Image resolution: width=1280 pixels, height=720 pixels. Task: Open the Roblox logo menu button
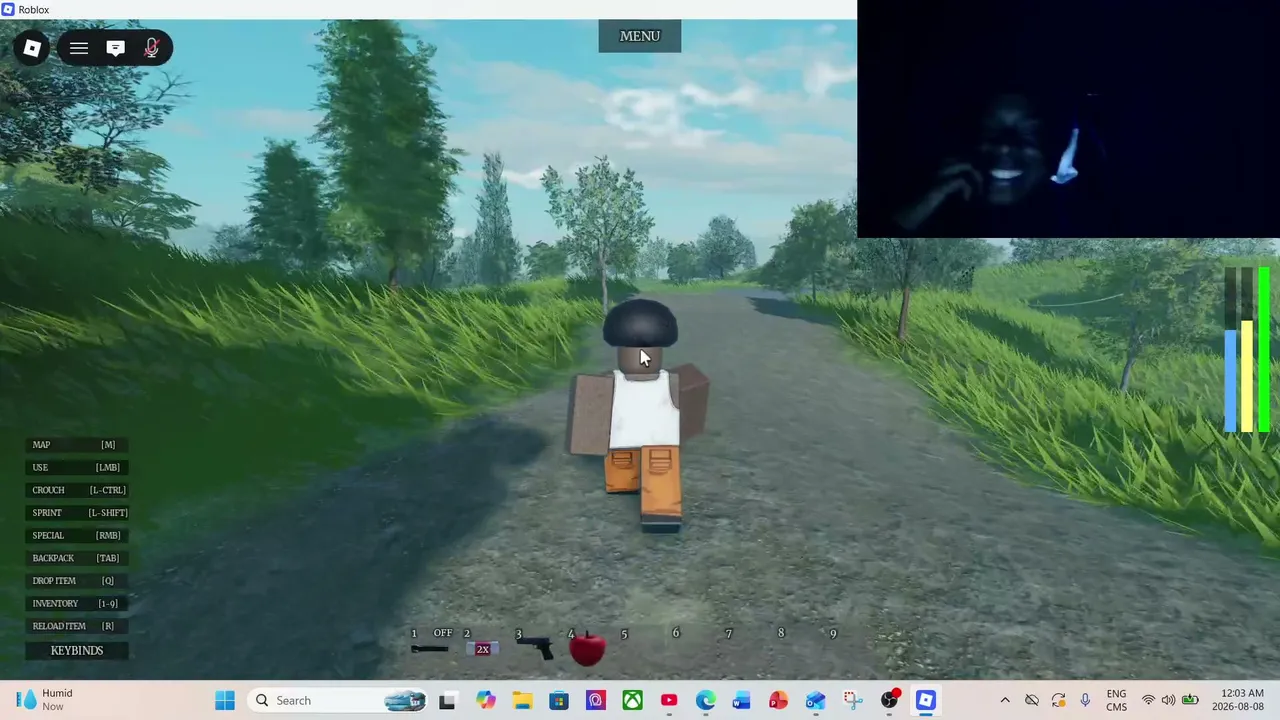click(32, 48)
